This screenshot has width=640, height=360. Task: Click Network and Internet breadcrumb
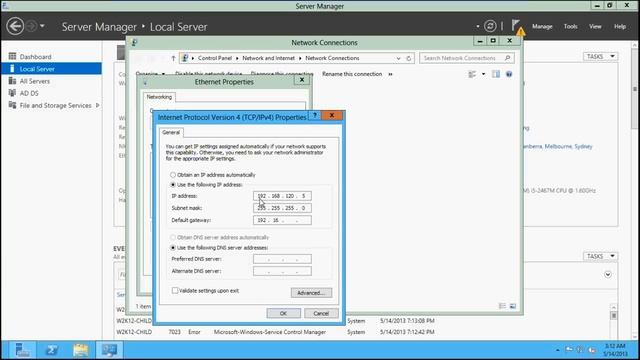(x=268, y=58)
